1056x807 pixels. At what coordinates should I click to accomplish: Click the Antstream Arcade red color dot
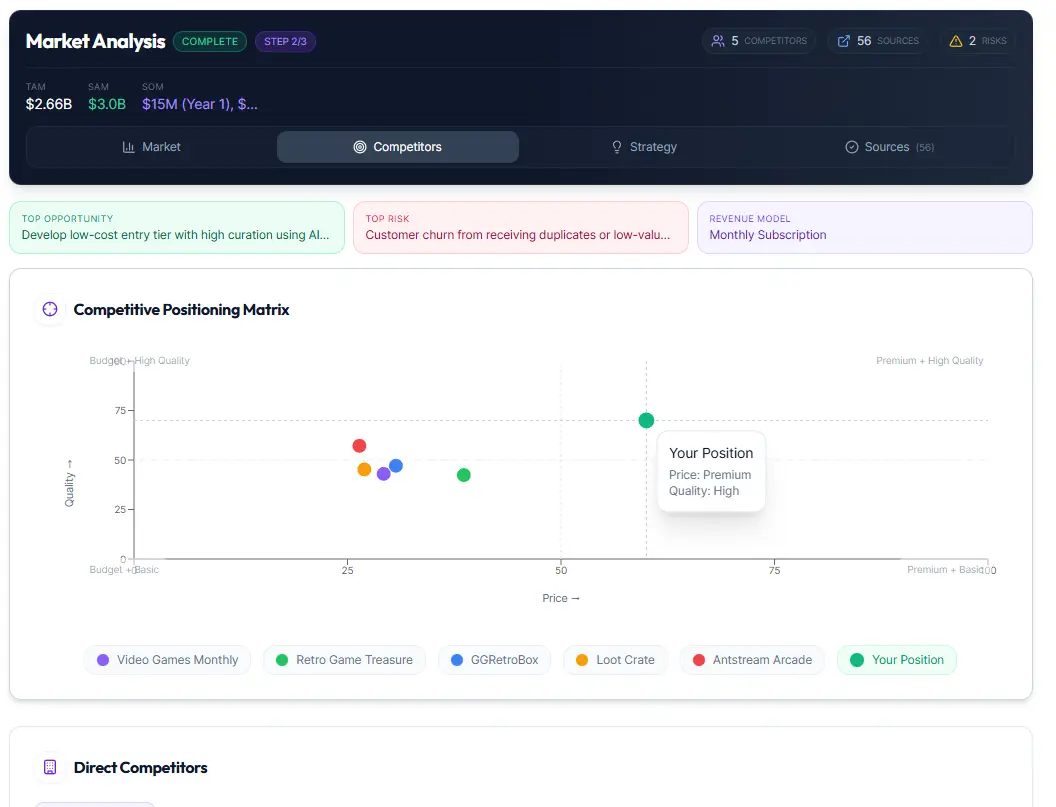[697, 660]
